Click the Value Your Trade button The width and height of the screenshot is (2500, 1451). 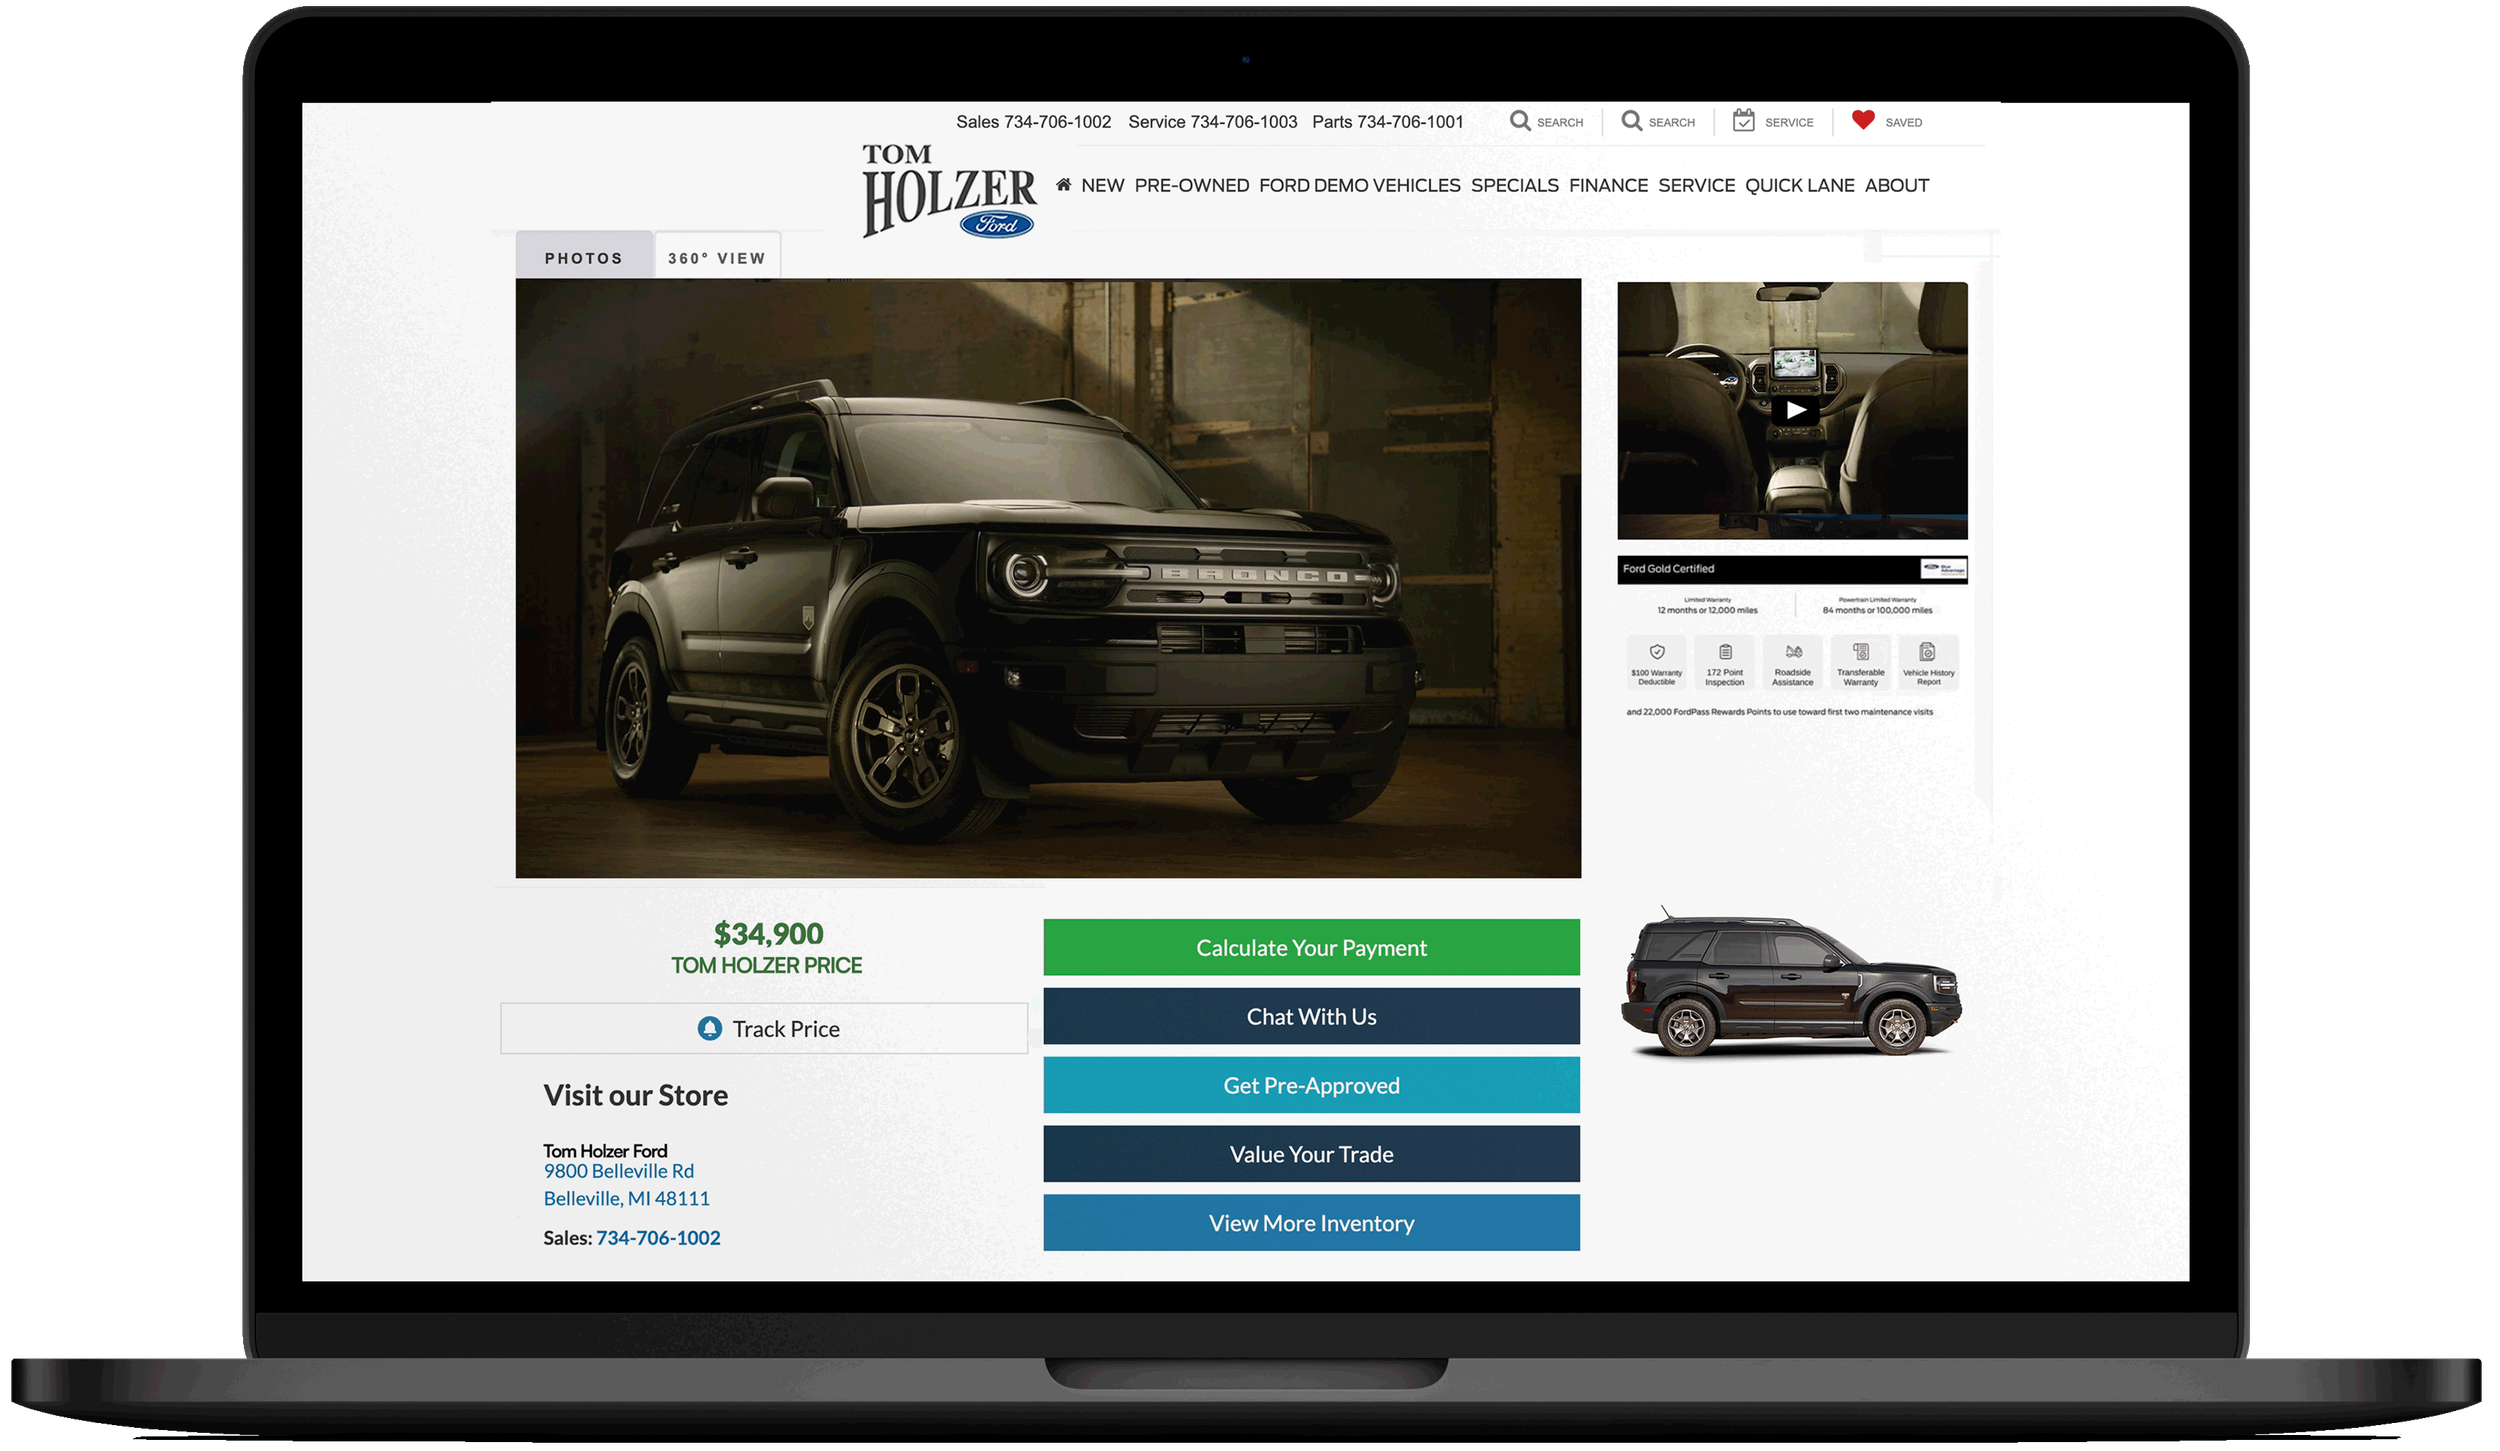[1311, 1154]
